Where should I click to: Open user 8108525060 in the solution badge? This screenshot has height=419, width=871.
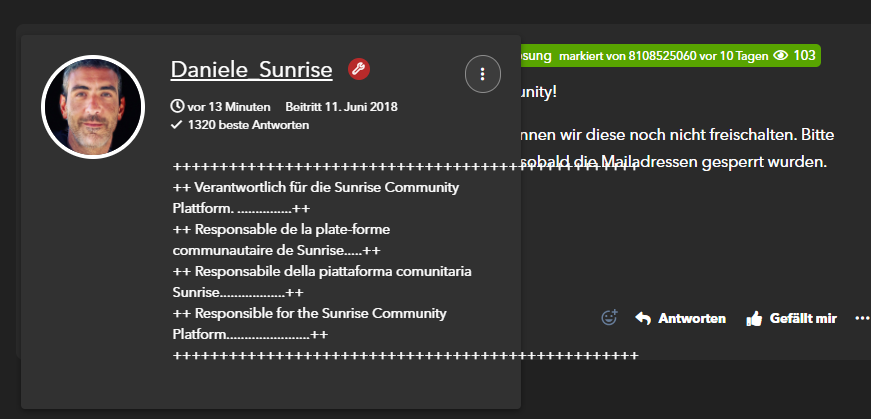click(665, 55)
